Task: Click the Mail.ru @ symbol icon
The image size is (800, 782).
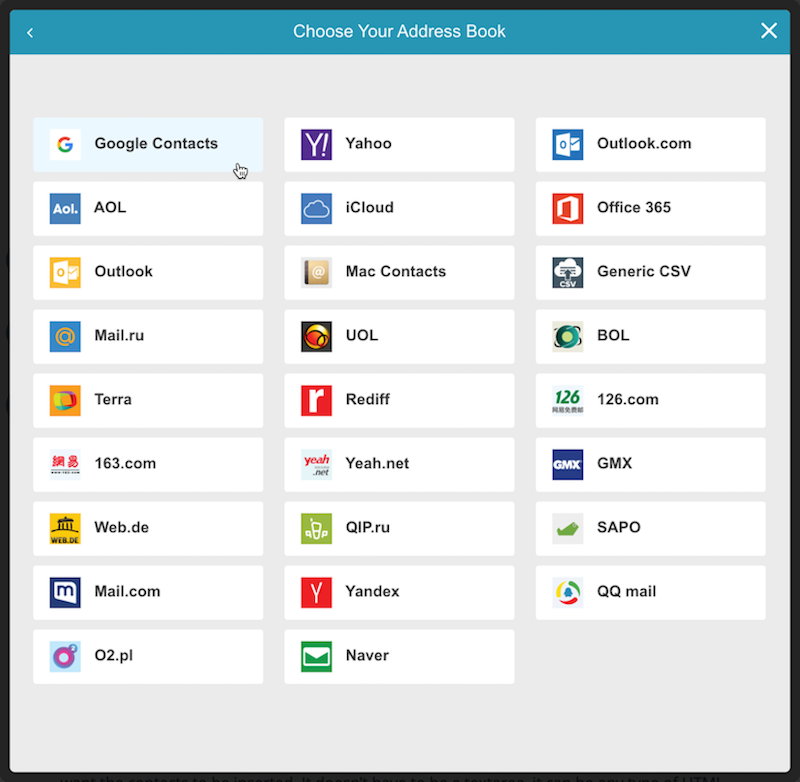Action: pyautogui.click(x=65, y=337)
